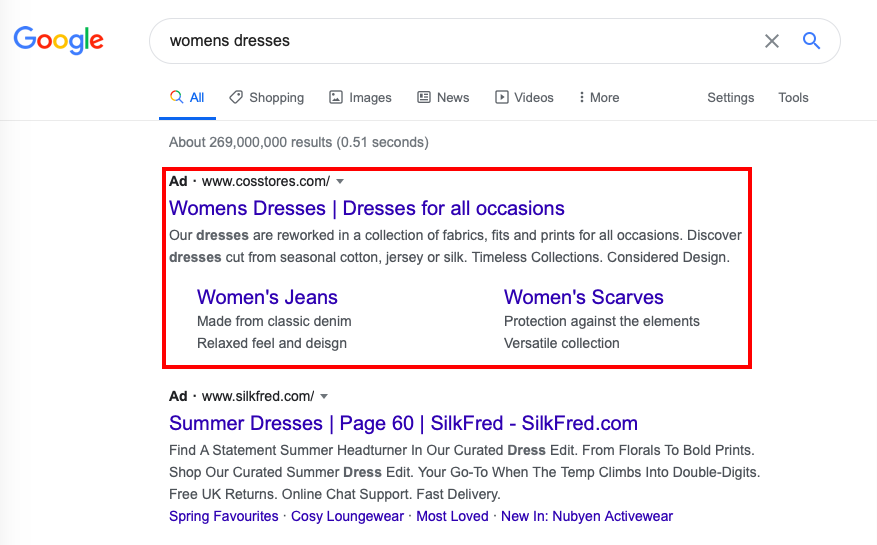The height and width of the screenshot is (545, 877).
Task: Open the Summer Dresses SilkFred ad link
Action: (403, 423)
